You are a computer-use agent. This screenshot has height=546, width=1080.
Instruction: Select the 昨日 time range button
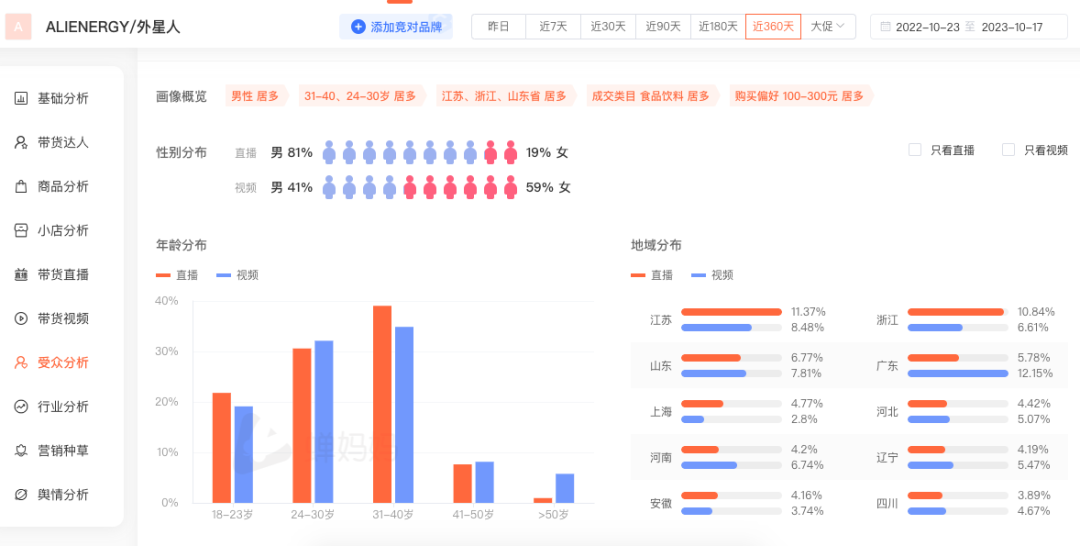point(498,27)
